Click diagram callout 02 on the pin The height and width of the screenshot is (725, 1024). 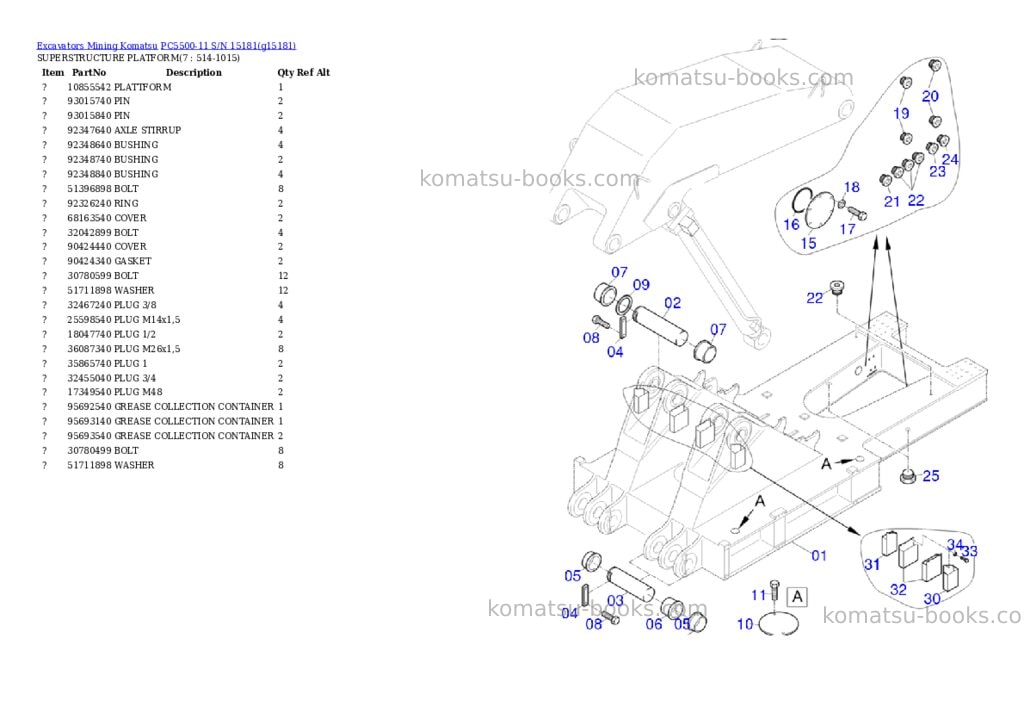point(673,303)
